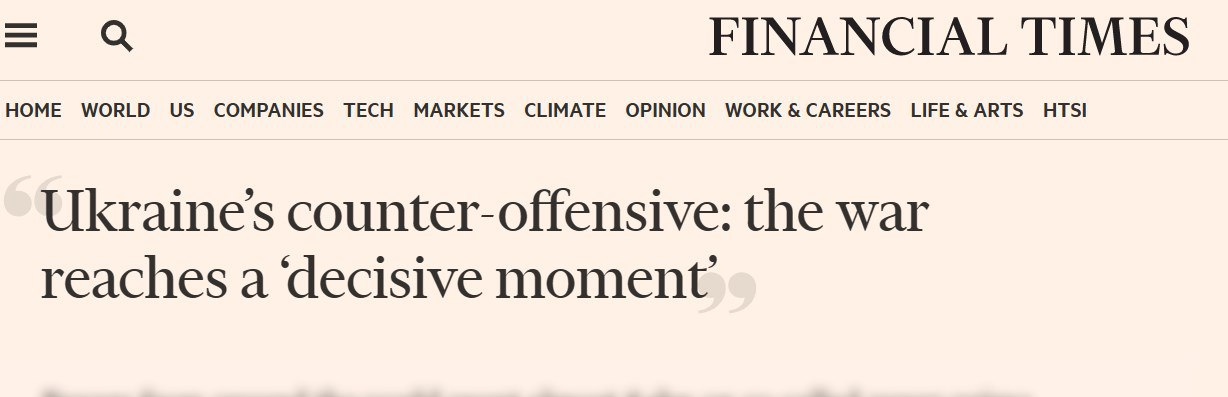Select WORK & CAREERS in the nav bar
Viewport: 1228px width, 397px height.
(808, 111)
